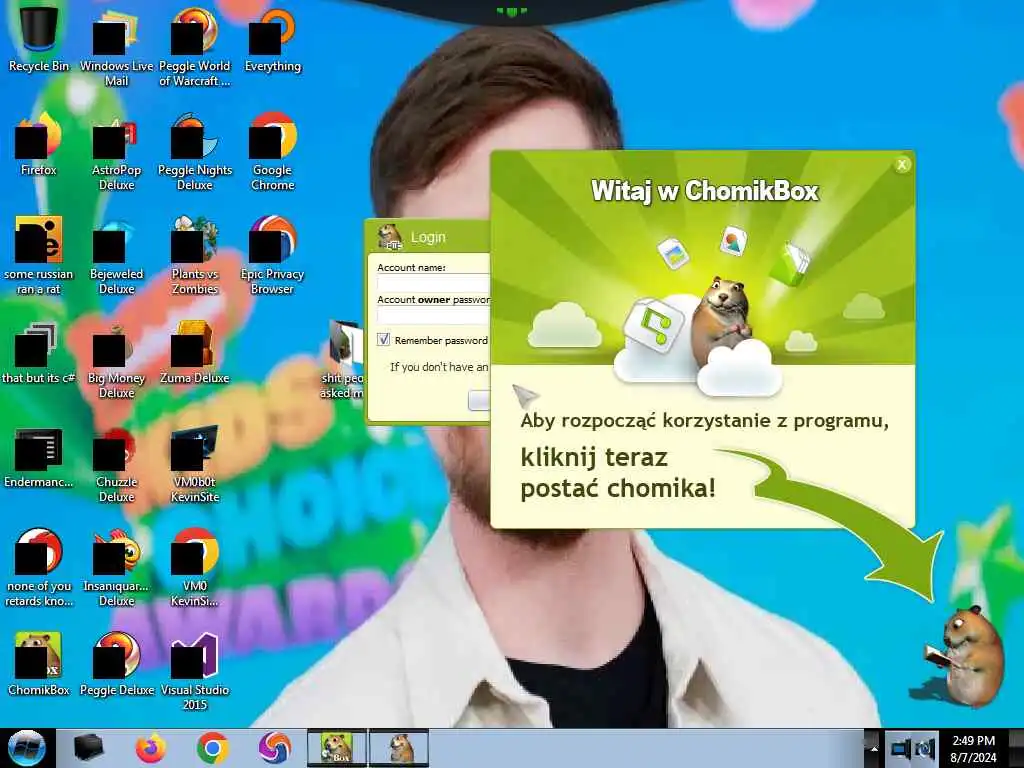Select Plants vs Zombies desktop icon
Viewport: 1024px width, 768px height.
pyautogui.click(x=195, y=255)
